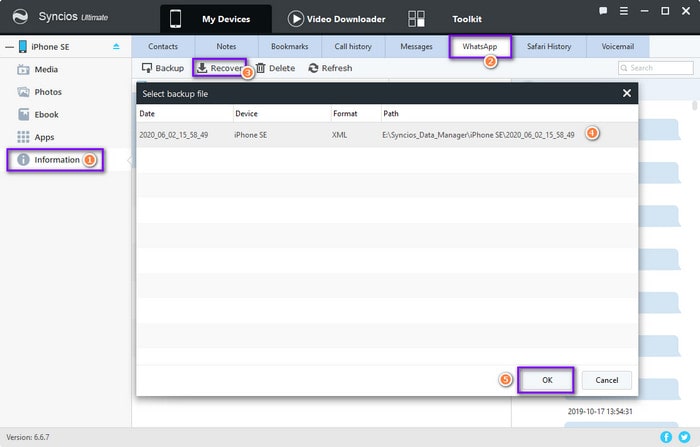Sort by the Path column header
This screenshot has width=700, height=447.
(509, 113)
